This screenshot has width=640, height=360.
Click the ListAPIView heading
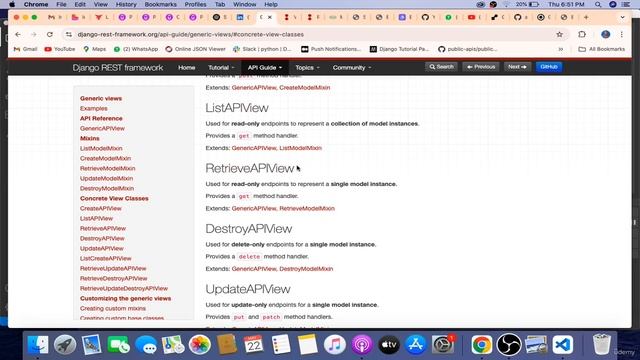click(237, 108)
